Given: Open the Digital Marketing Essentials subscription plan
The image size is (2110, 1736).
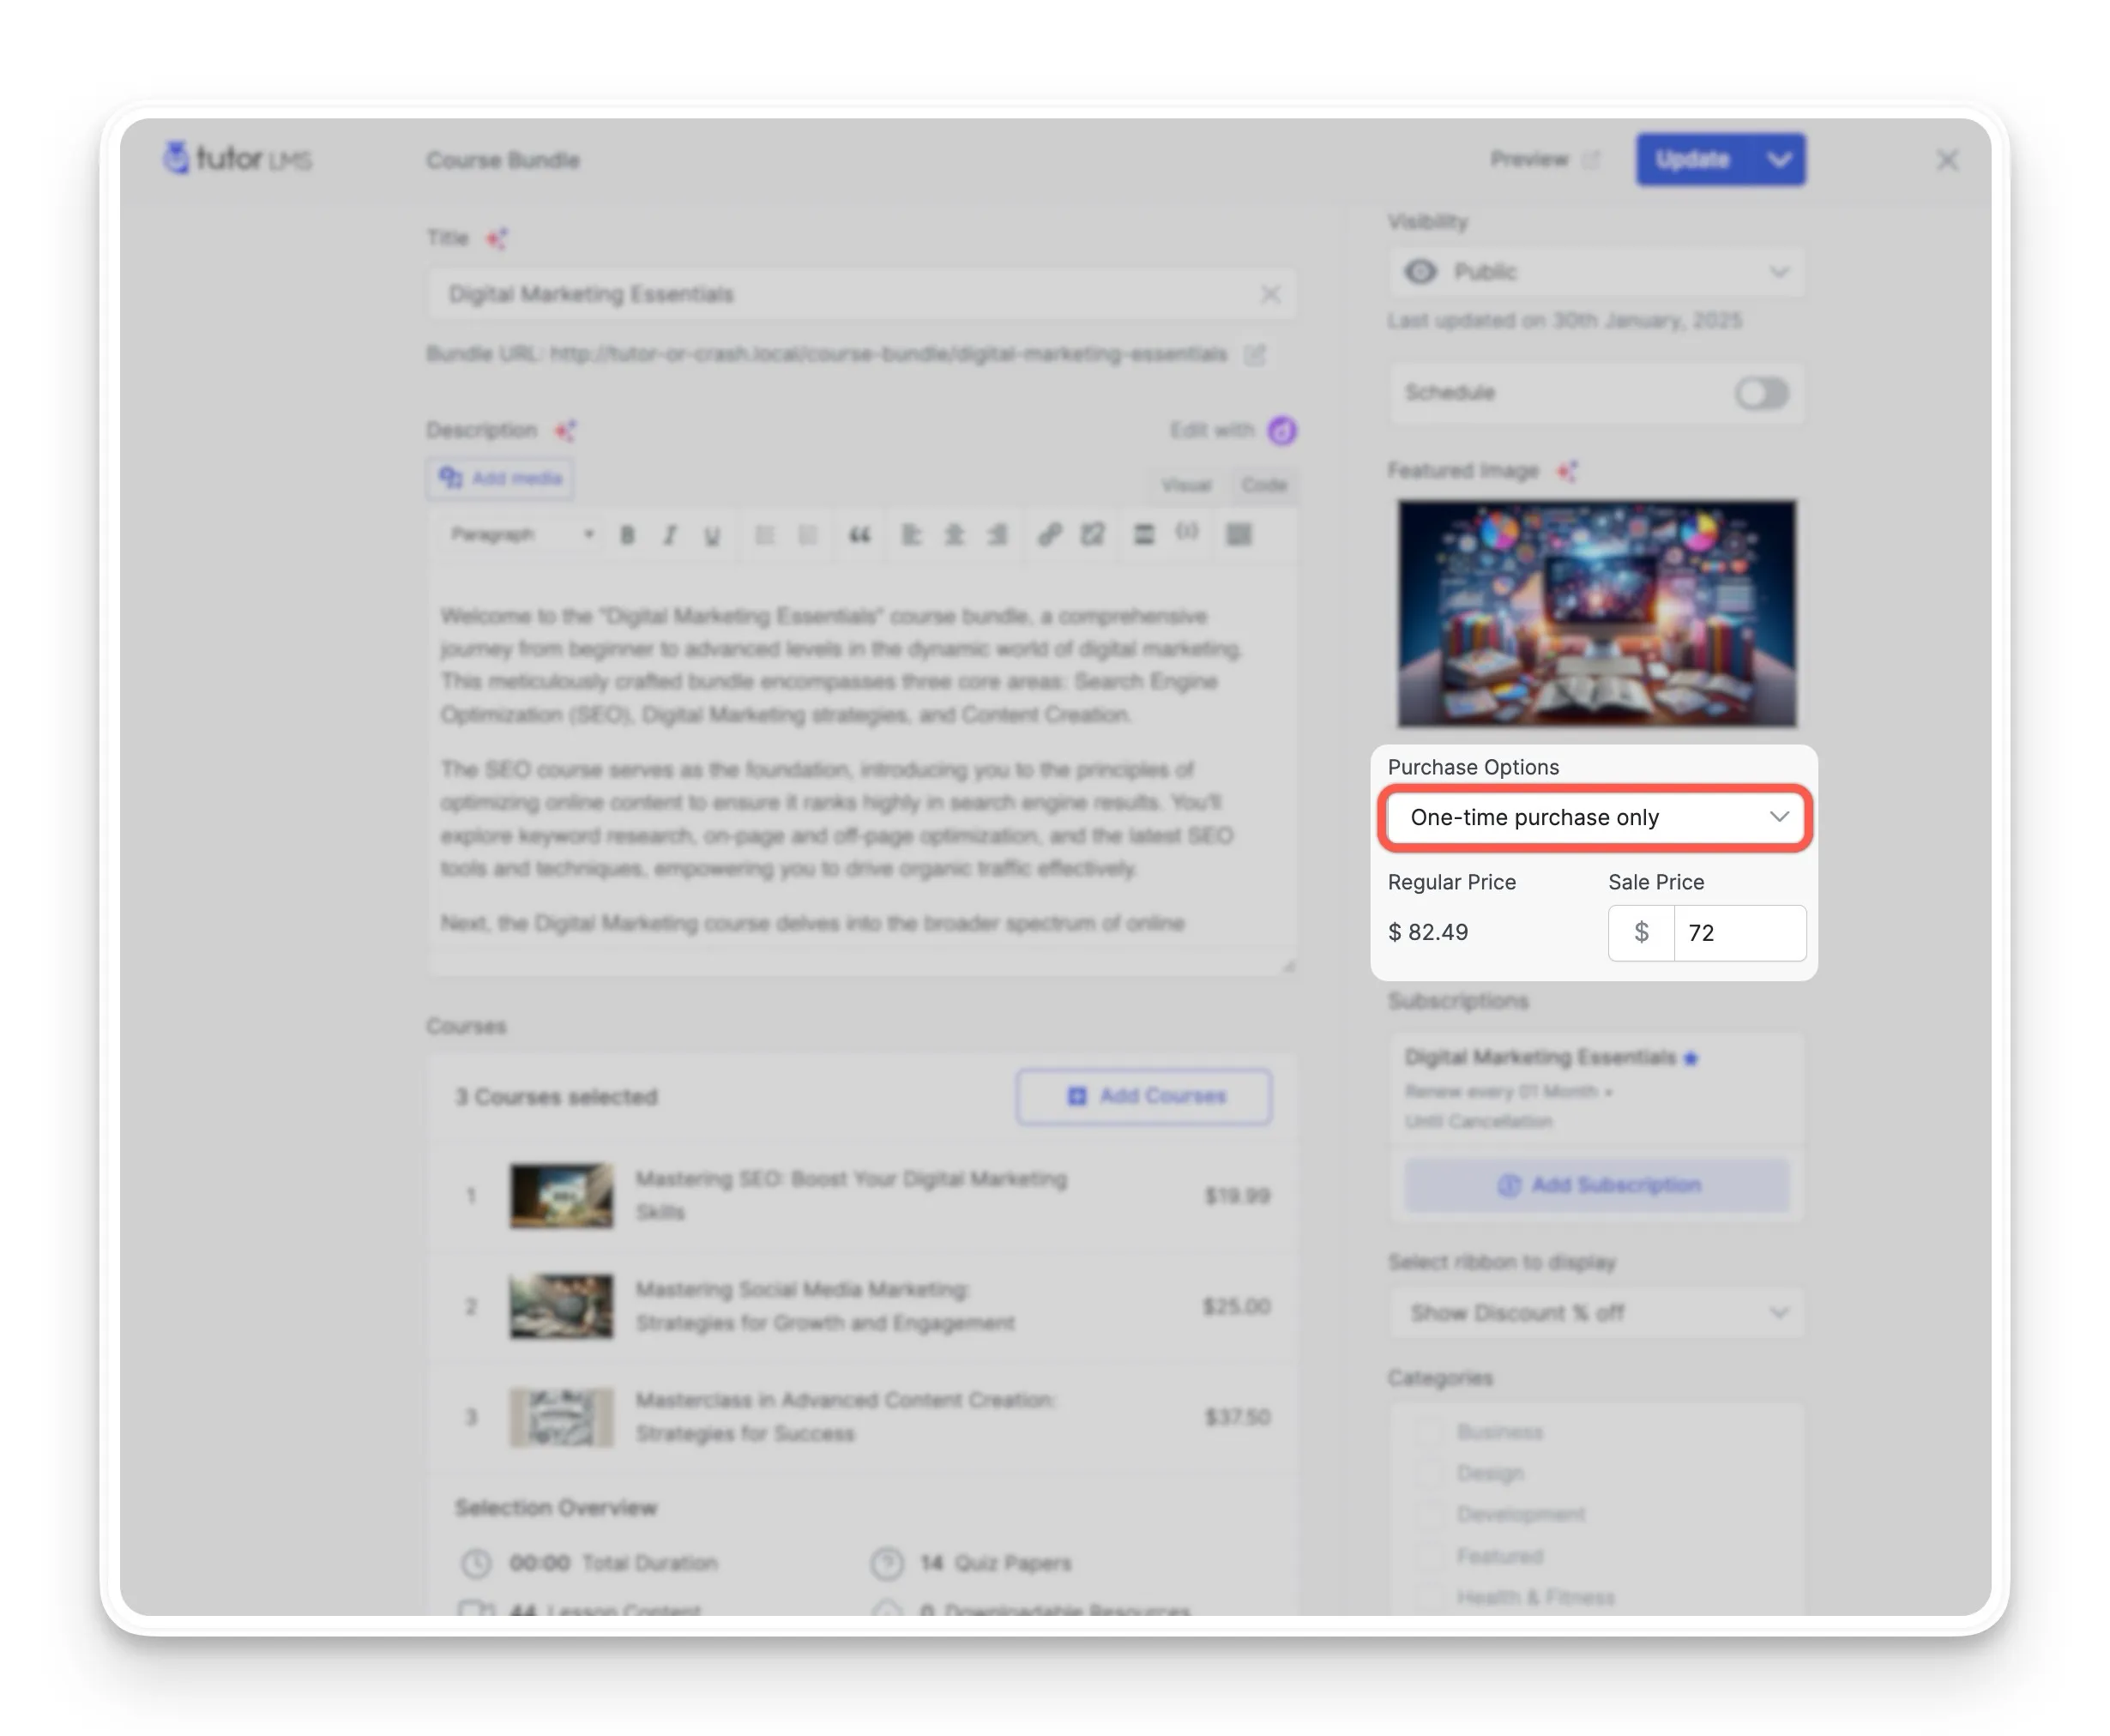Looking at the screenshot, I should [1596, 1088].
